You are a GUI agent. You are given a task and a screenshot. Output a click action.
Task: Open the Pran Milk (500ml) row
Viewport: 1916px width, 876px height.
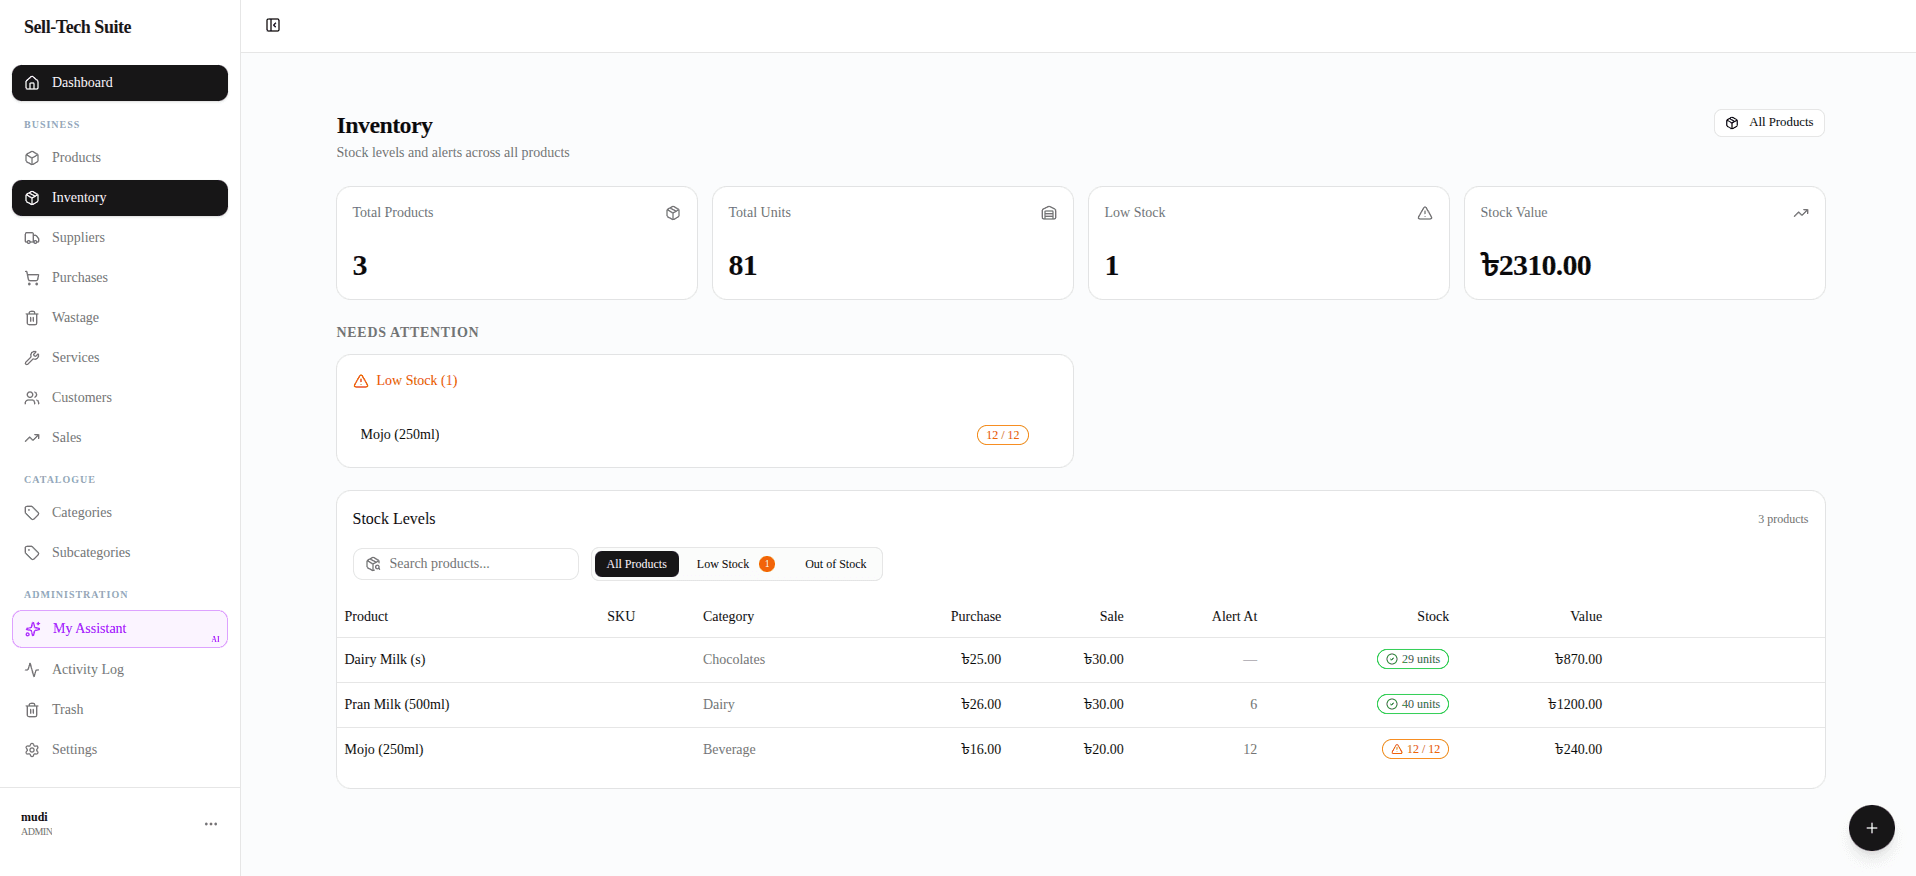pyautogui.click(x=1081, y=705)
